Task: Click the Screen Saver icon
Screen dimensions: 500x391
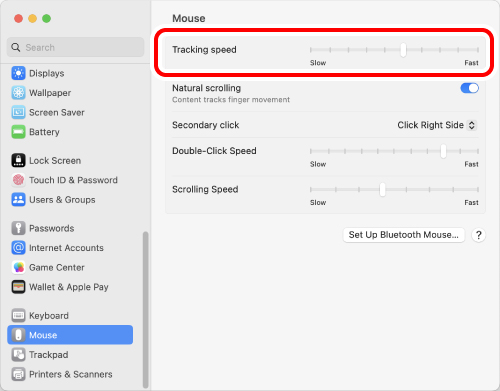Action: point(18,112)
